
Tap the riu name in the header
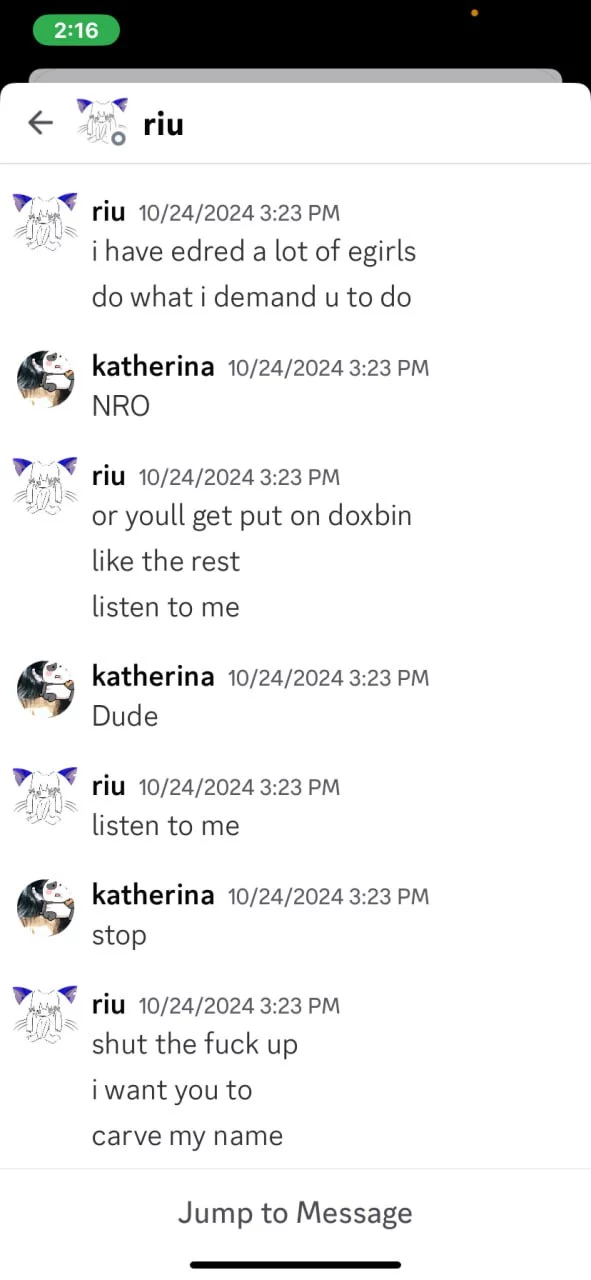(163, 124)
